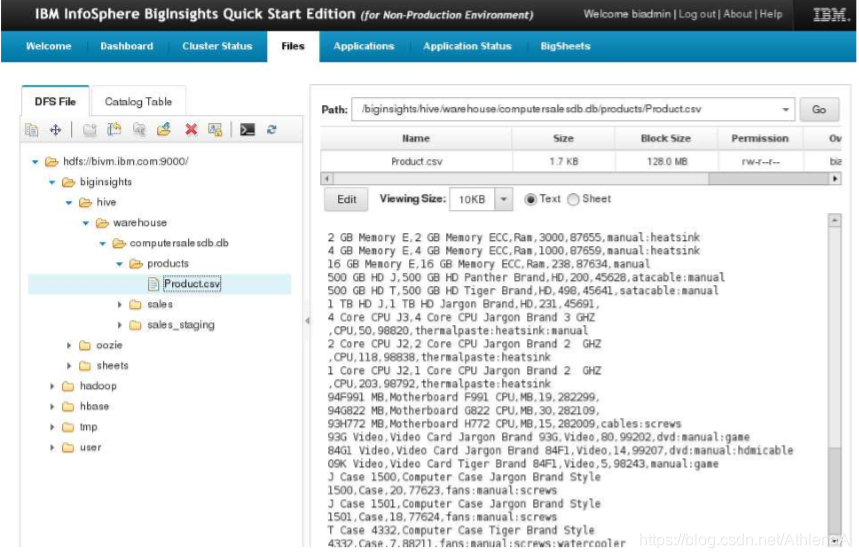The height and width of the screenshot is (558, 859).
Task: Open the Dashboard tab
Action: (x=127, y=47)
